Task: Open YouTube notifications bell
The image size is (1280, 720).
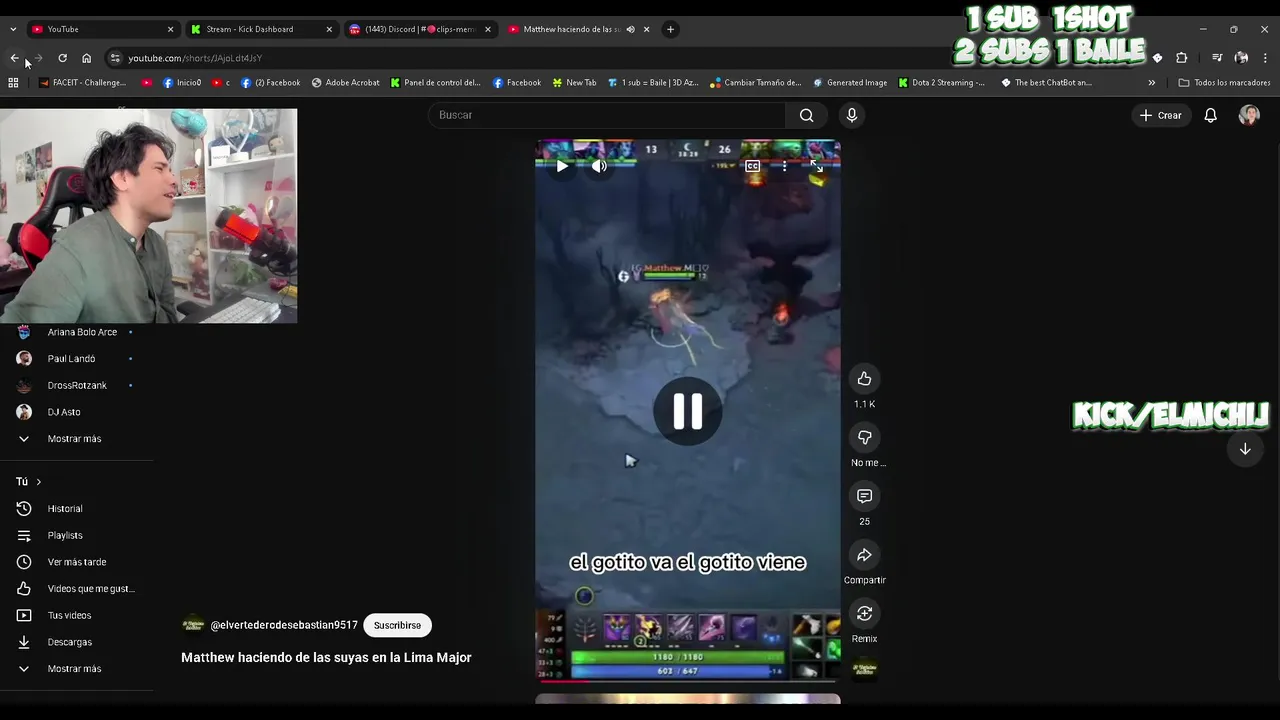Action: pyautogui.click(x=1210, y=115)
